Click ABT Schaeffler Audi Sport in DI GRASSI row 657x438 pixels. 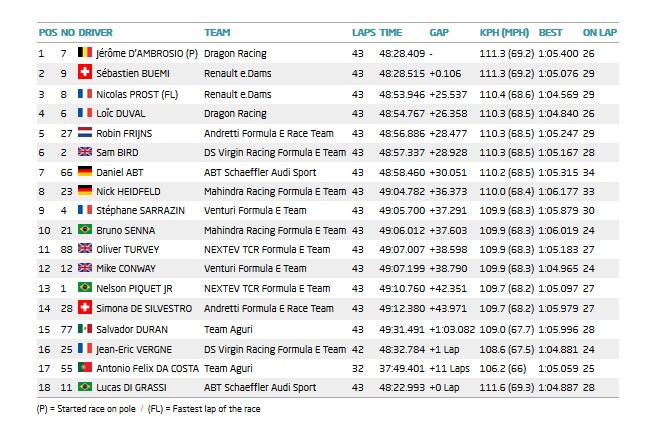(x=260, y=388)
